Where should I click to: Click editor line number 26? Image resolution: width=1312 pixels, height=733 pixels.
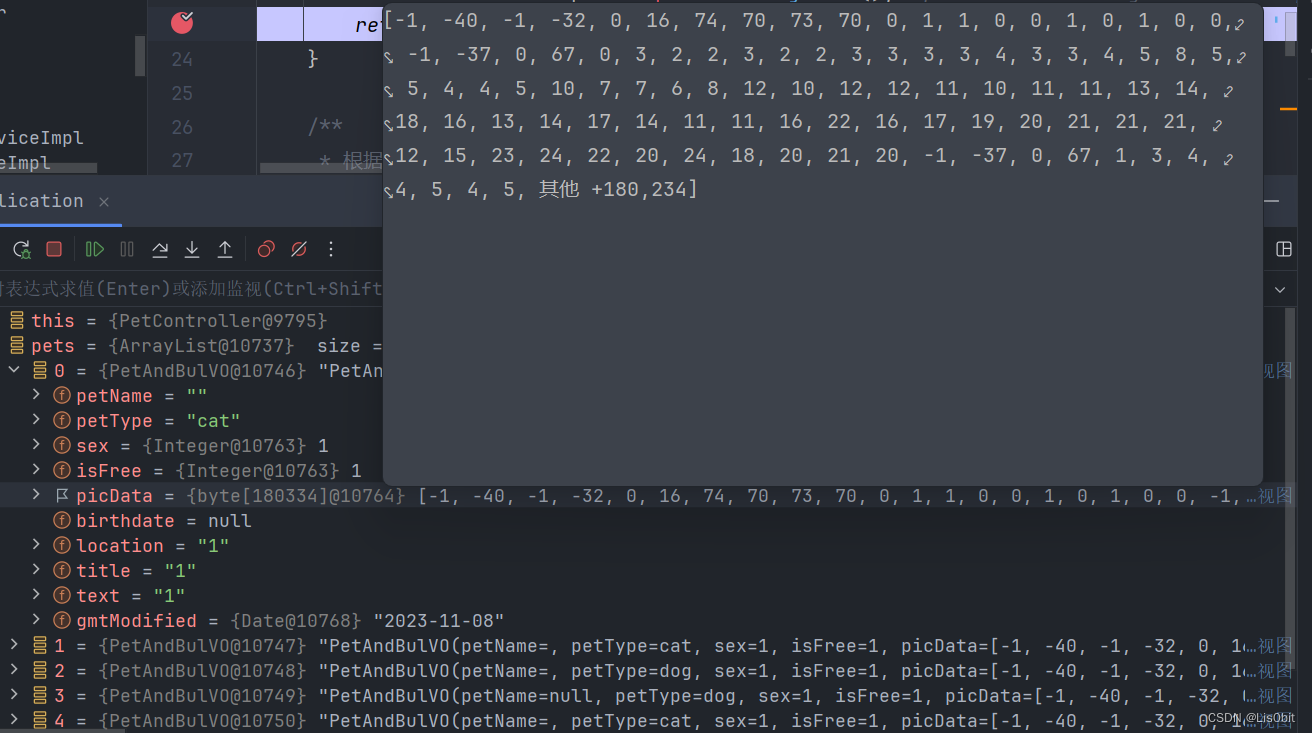point(182,127)
